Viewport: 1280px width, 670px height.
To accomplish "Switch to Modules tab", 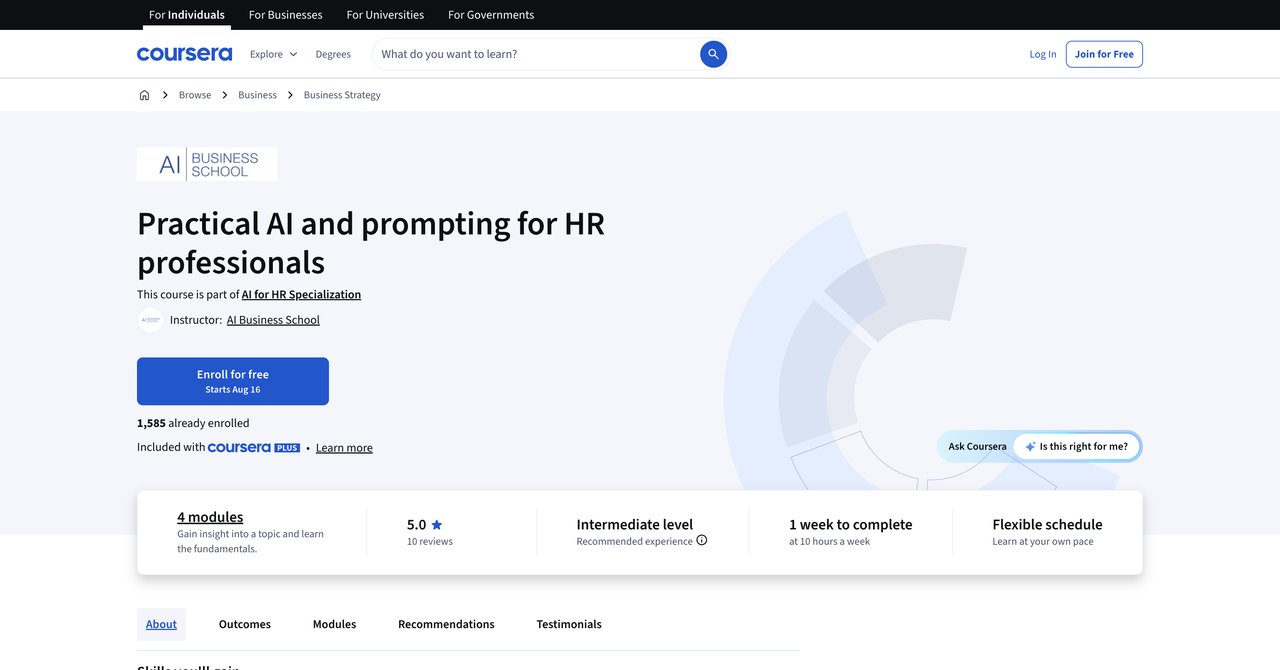I will (334, 624).
